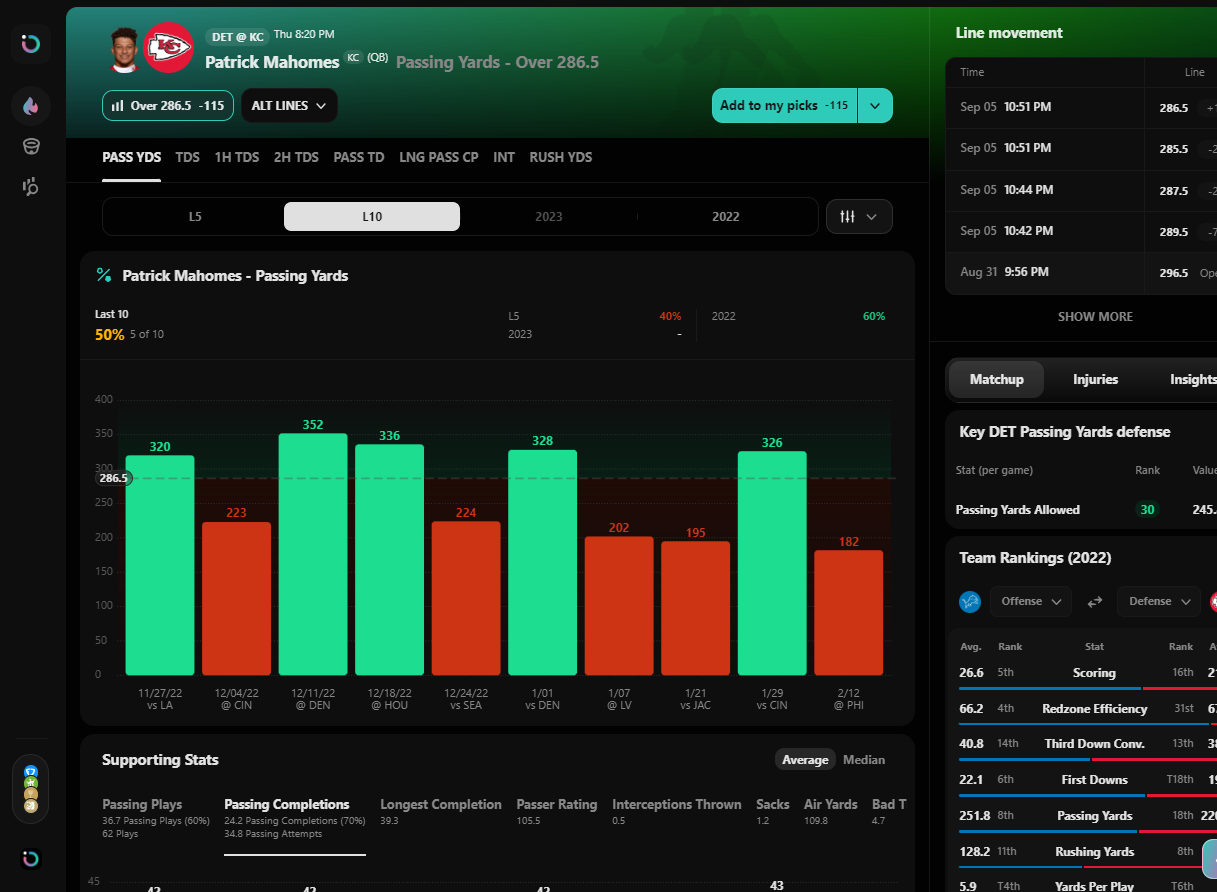Select the Passing Plays supporting stat
Viewport: 1217px width, 892px height.
[156, 818]
